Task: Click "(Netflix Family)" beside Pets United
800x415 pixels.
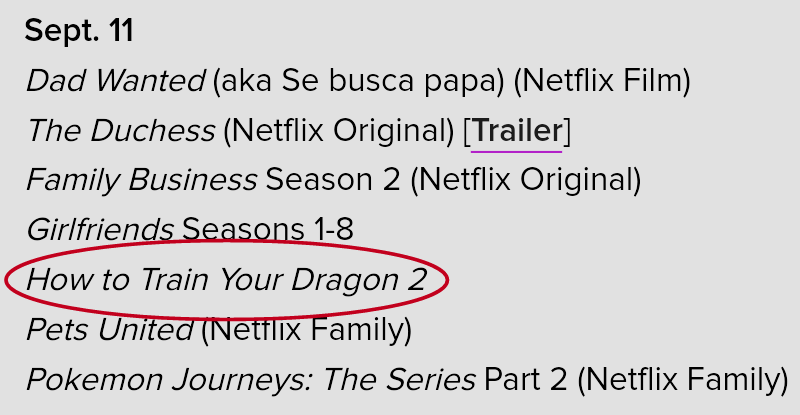Action: 306,329
